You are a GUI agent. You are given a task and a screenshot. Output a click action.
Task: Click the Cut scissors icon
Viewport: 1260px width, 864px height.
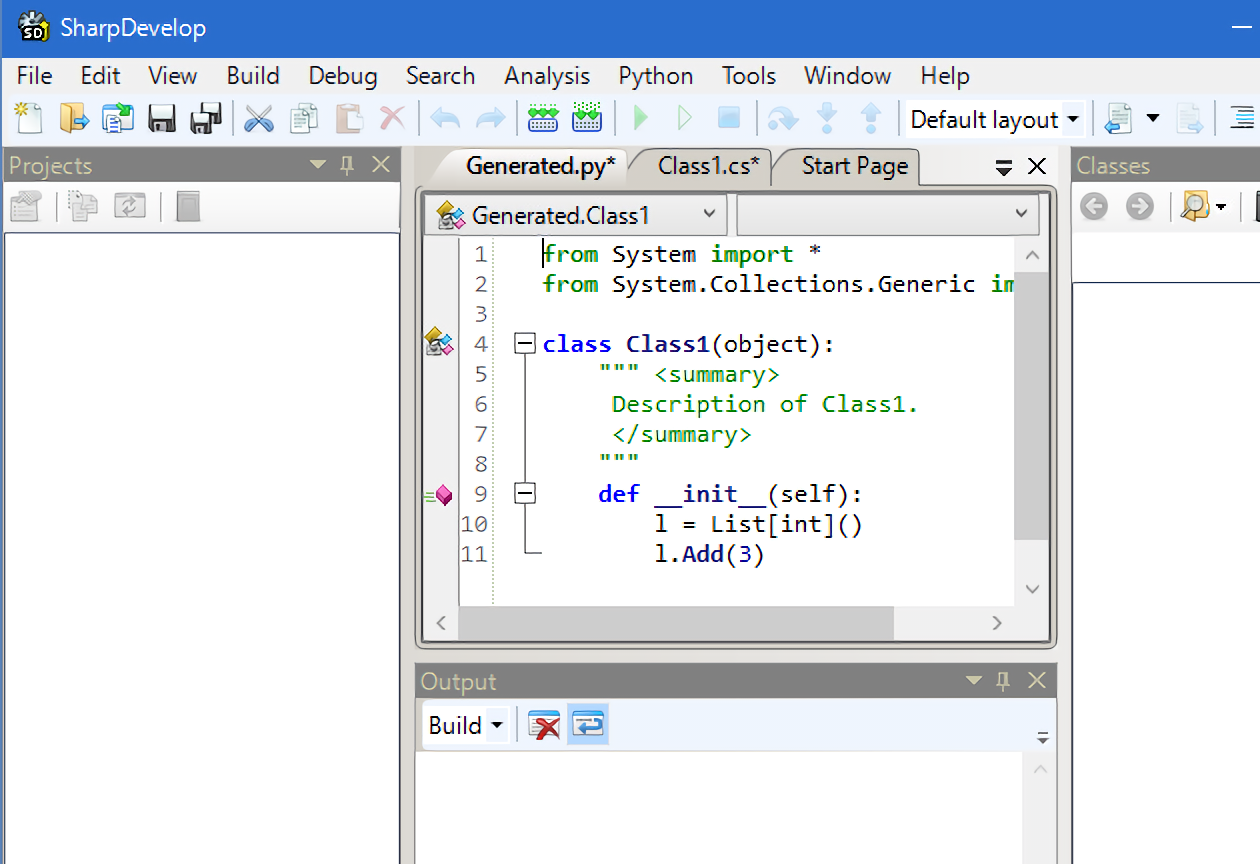click(259, 119)
